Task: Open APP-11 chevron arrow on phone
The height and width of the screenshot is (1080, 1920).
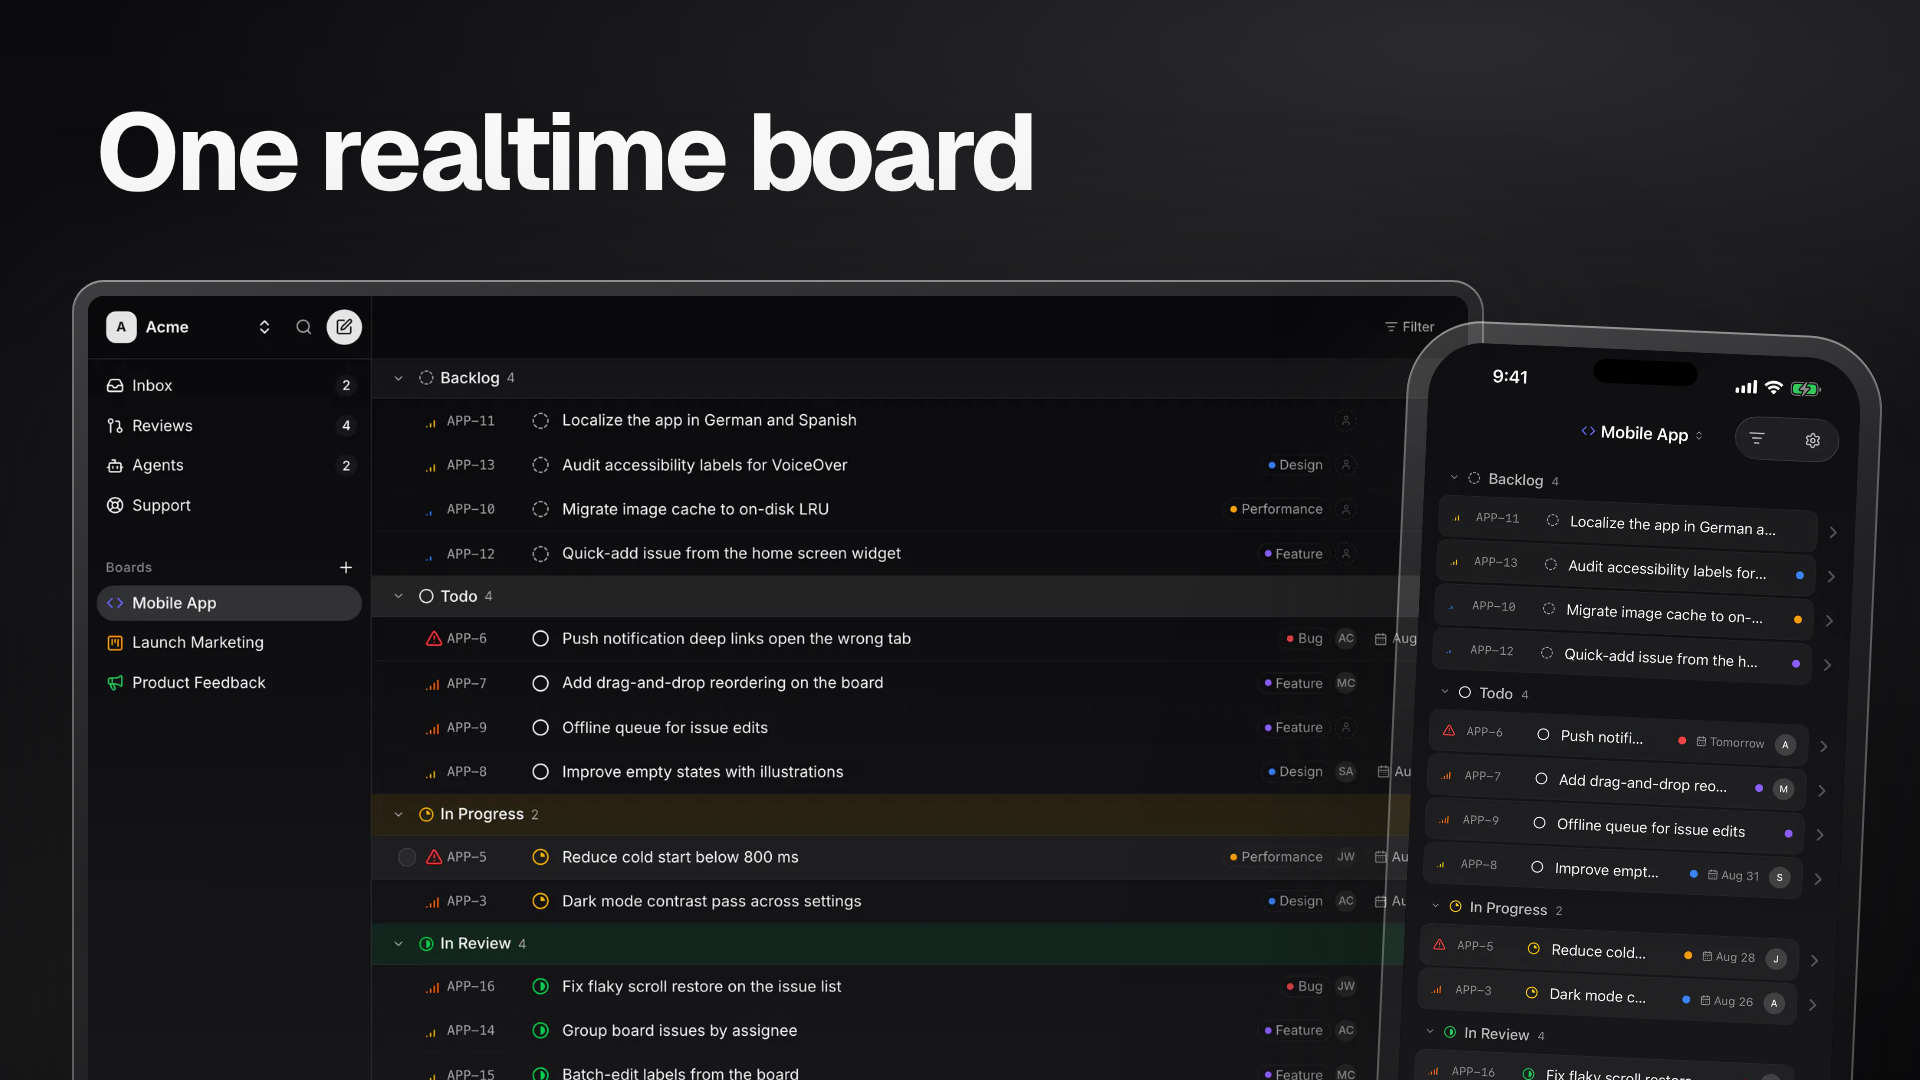Action: (x=1833, y=532)
